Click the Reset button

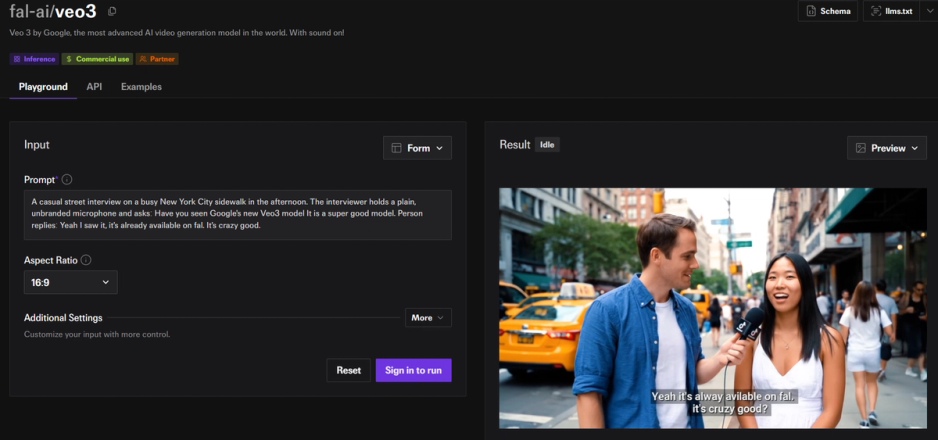tap(348, 370)
